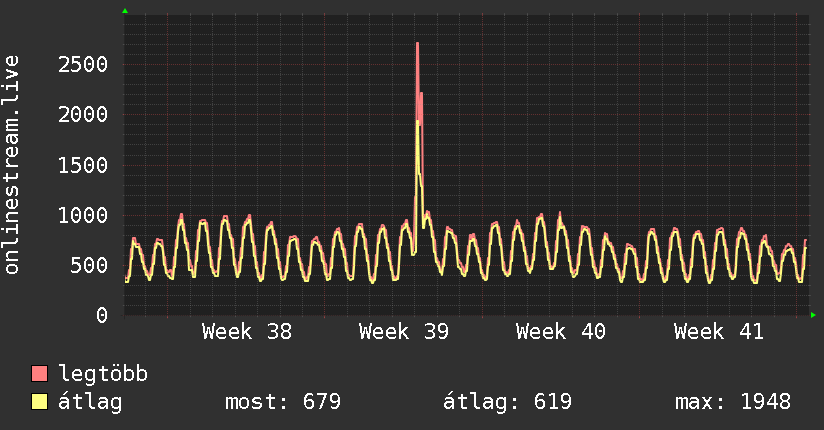Click the 0 y-axis label
The width and height of the screenshot is (824, 430).
(x=102, y=315)
